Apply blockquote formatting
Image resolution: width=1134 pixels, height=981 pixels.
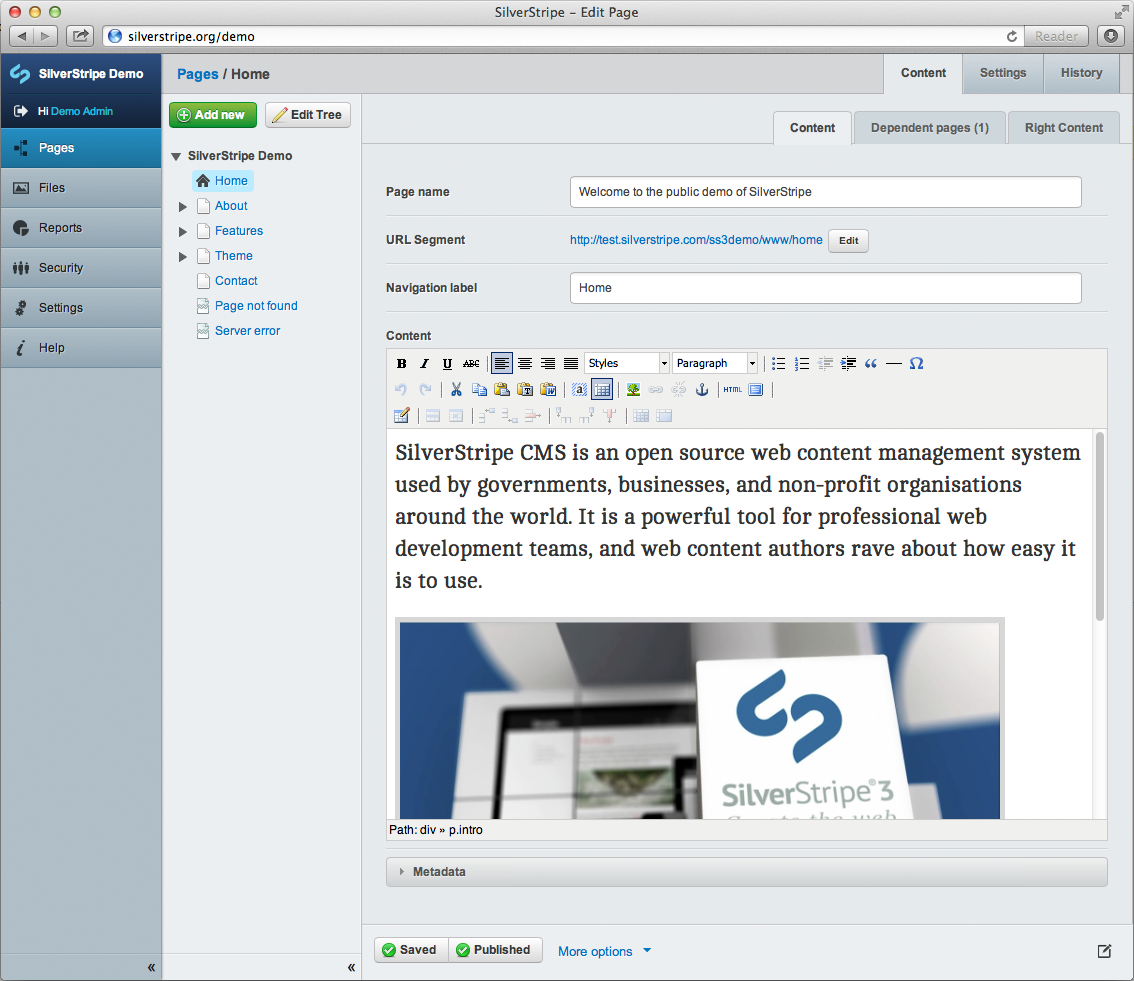(871, 363)
